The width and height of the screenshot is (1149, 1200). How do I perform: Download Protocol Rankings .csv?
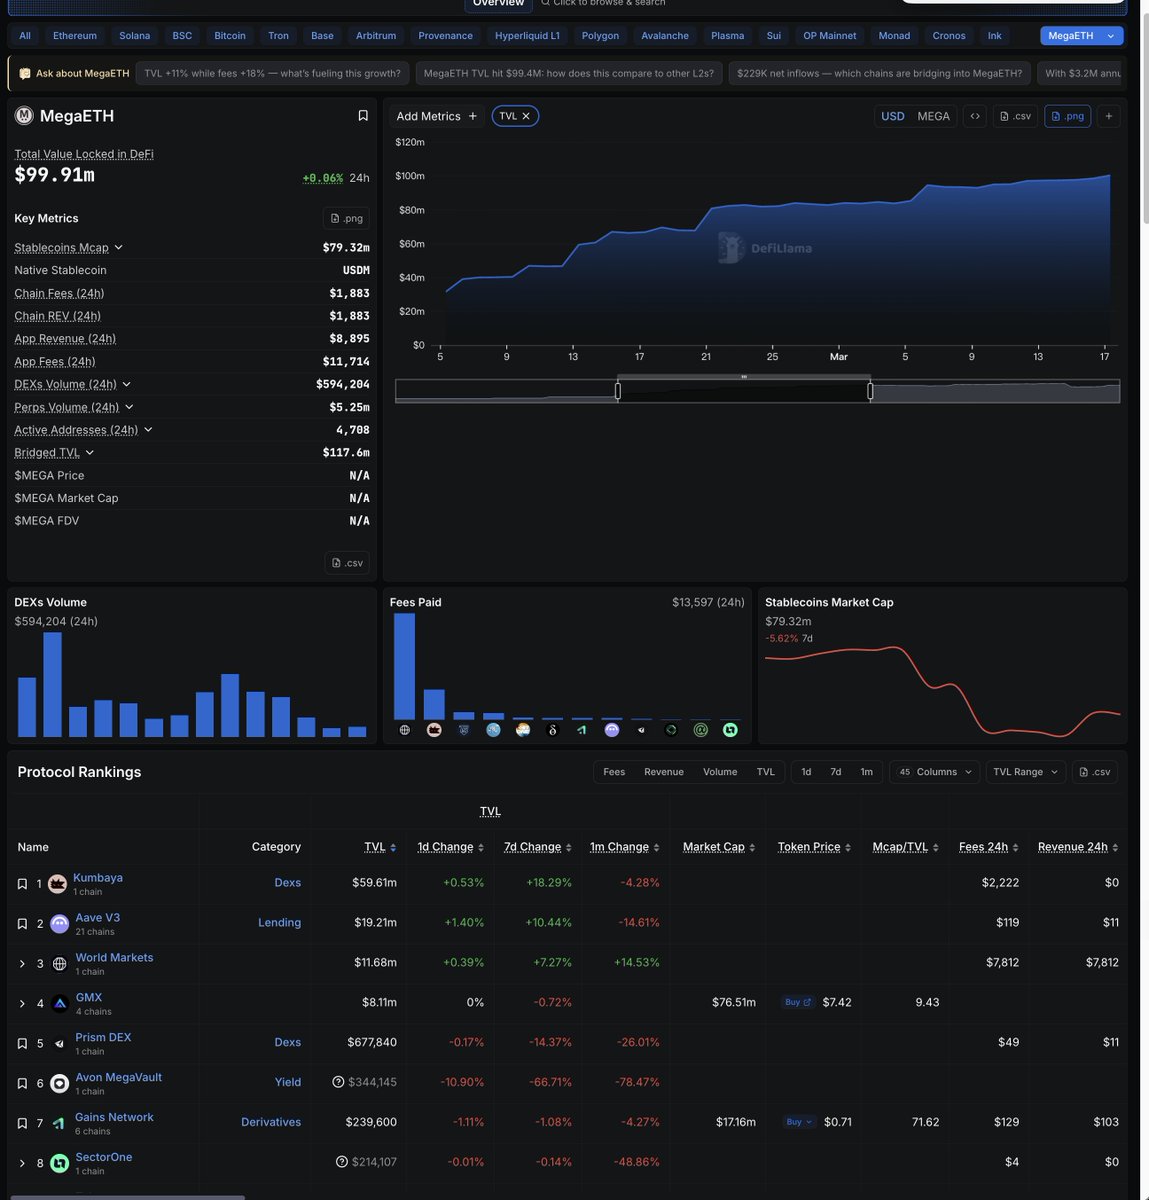coord(1095,772)
